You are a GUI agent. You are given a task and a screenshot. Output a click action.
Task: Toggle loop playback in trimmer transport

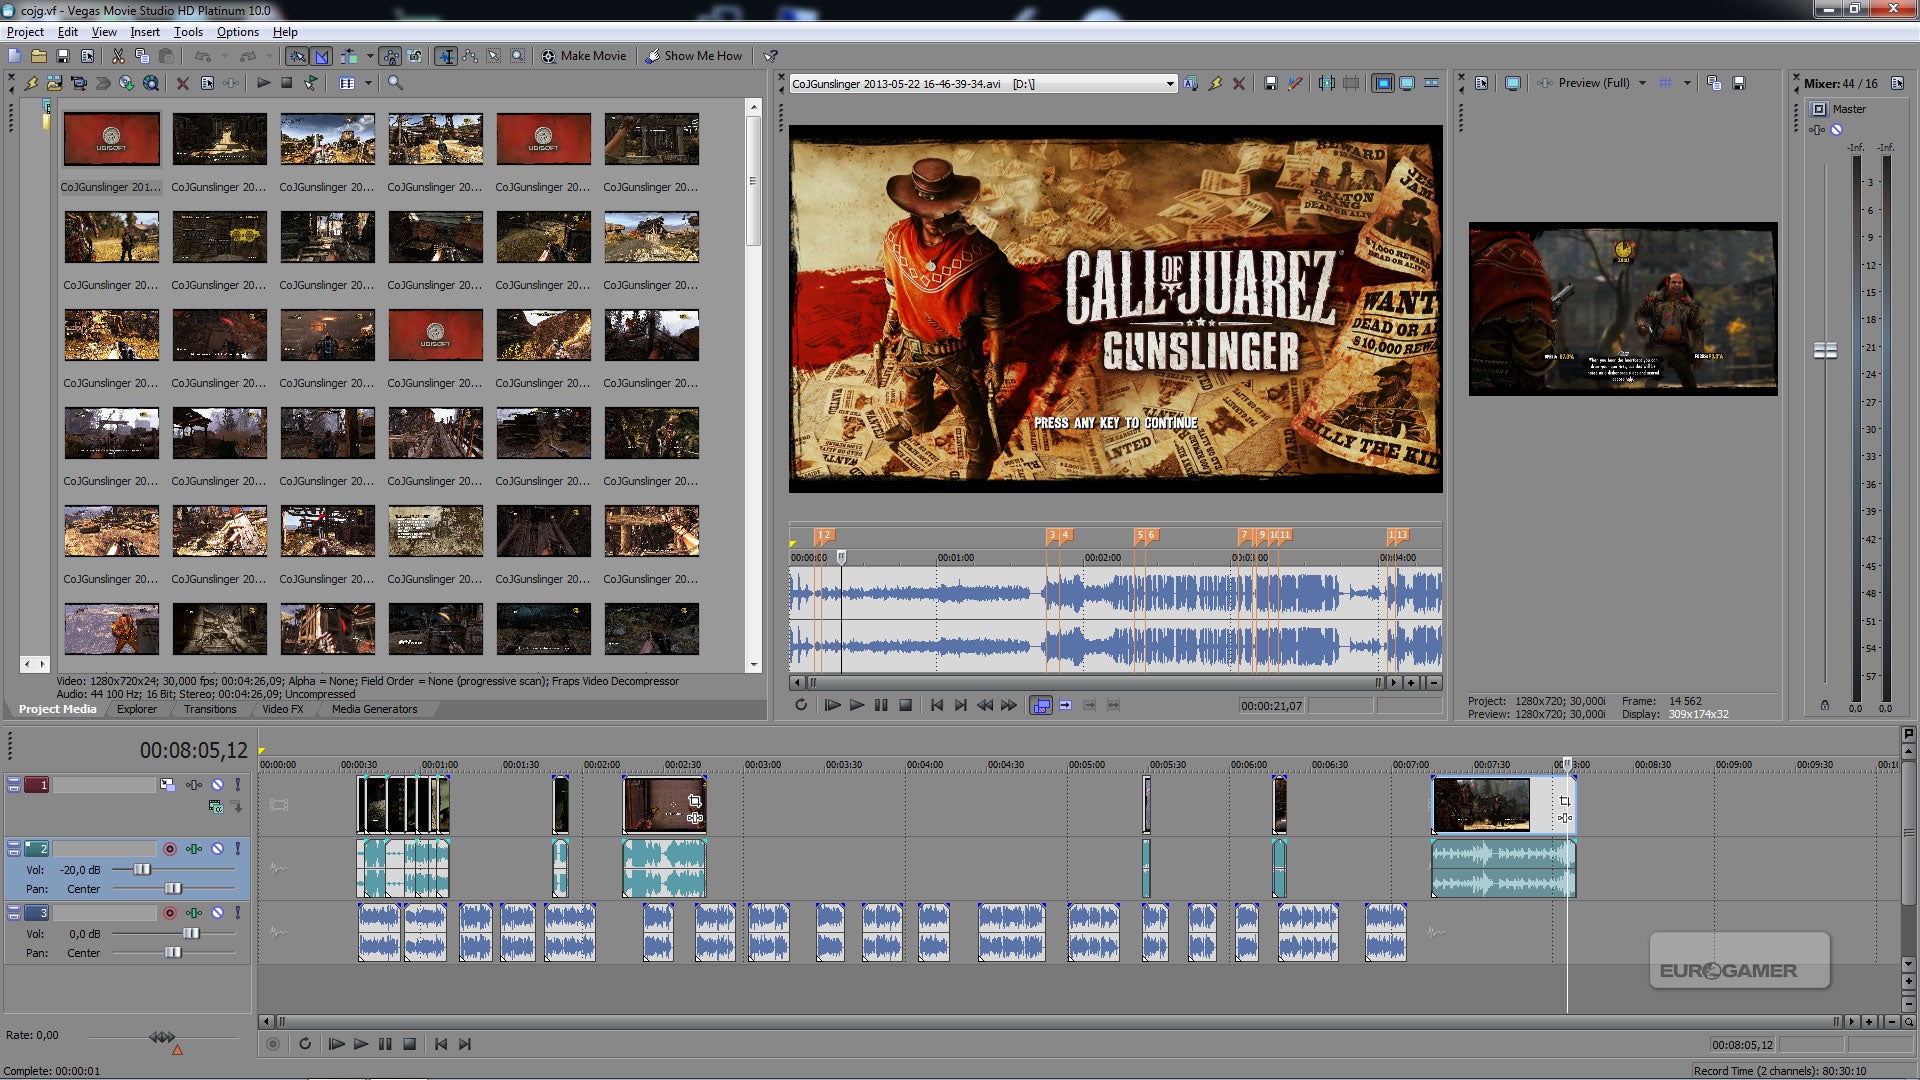pos(801,705)
